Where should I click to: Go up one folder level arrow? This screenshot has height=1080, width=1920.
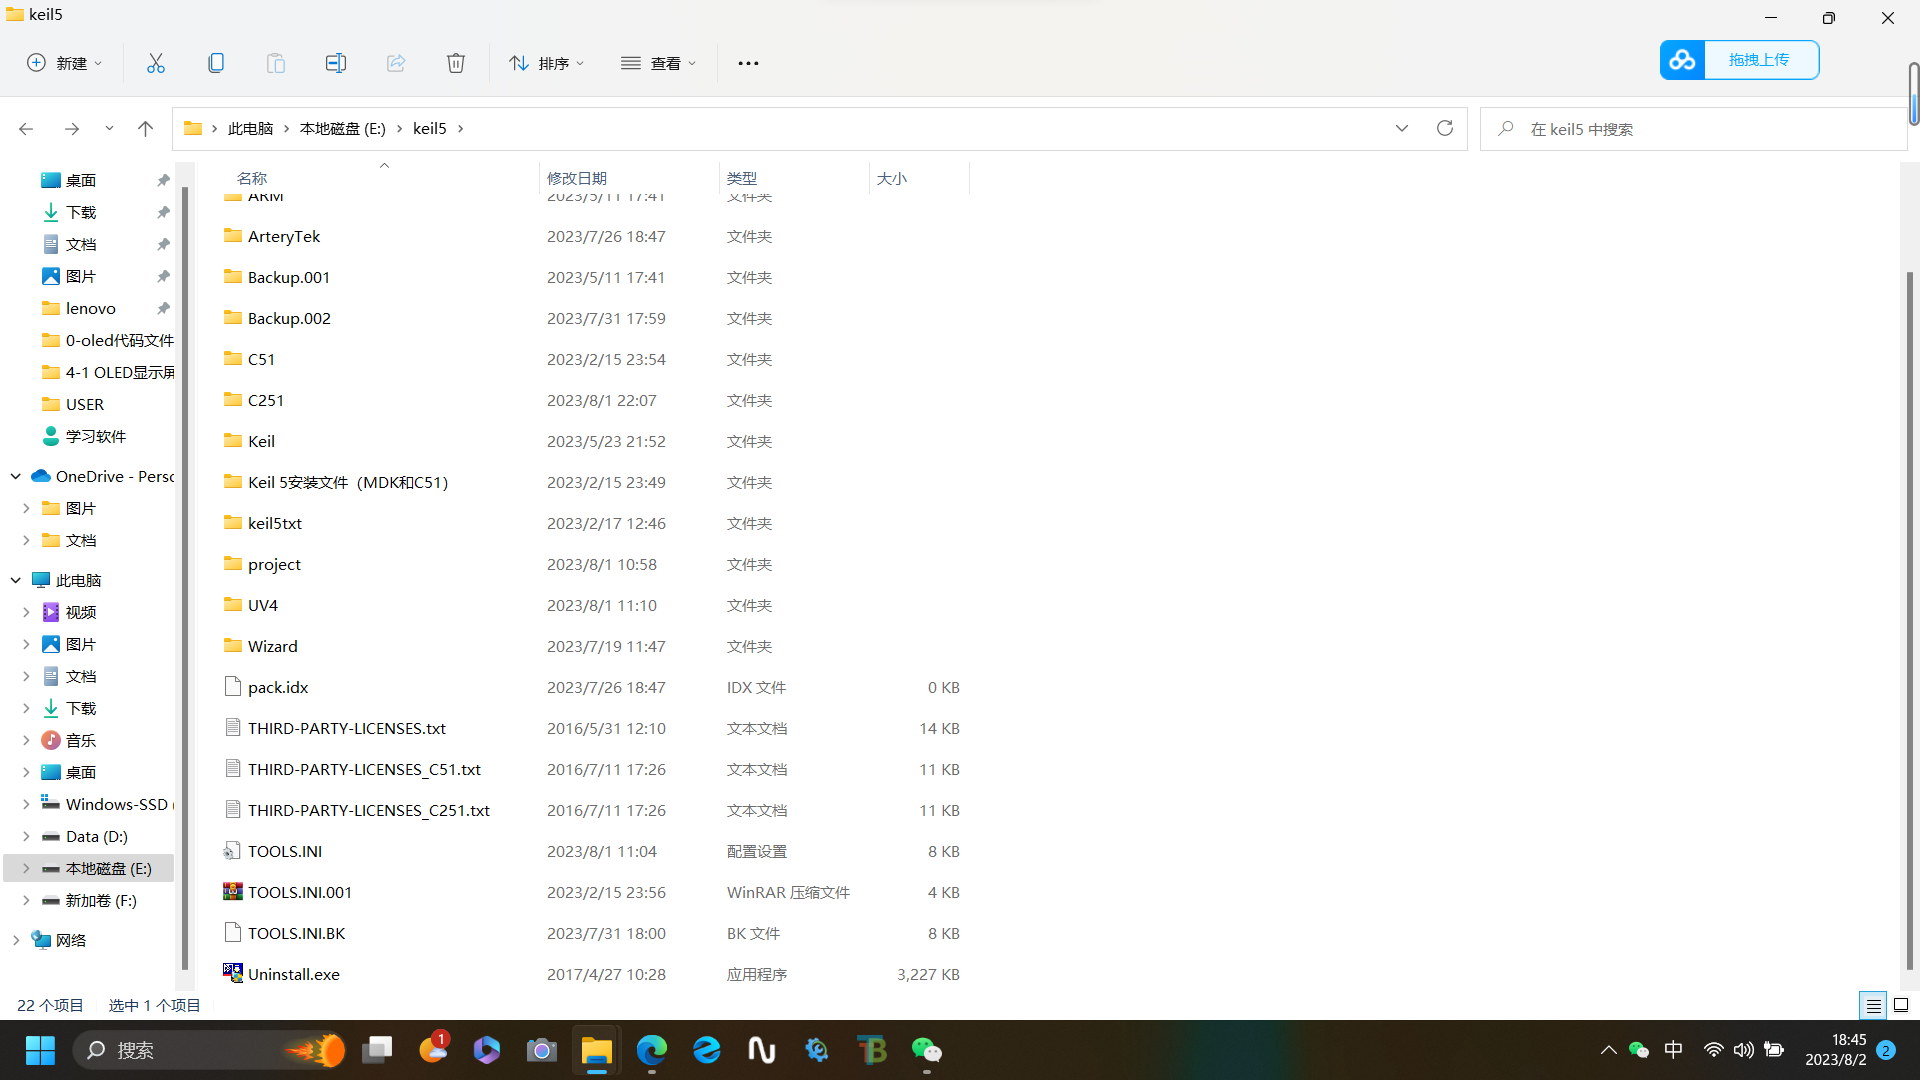coord(146,128)
